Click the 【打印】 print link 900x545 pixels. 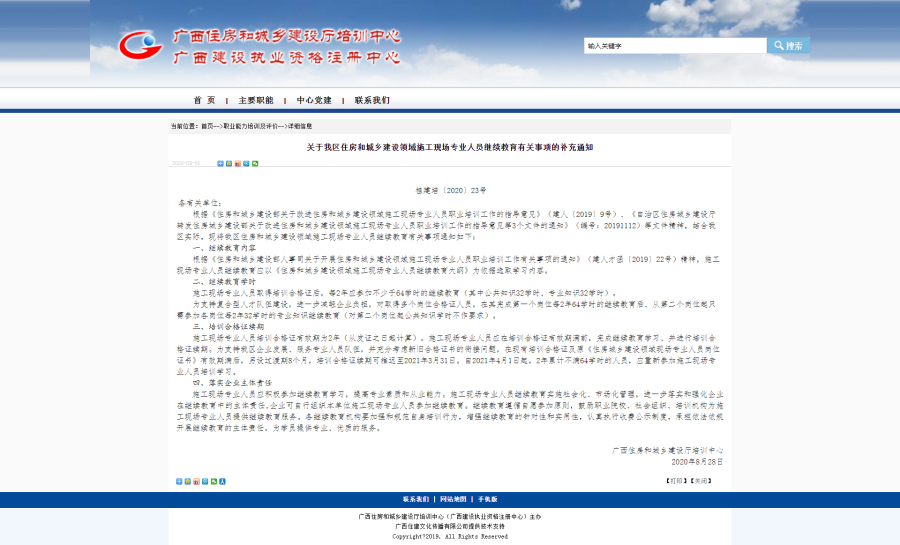(677, 481)
